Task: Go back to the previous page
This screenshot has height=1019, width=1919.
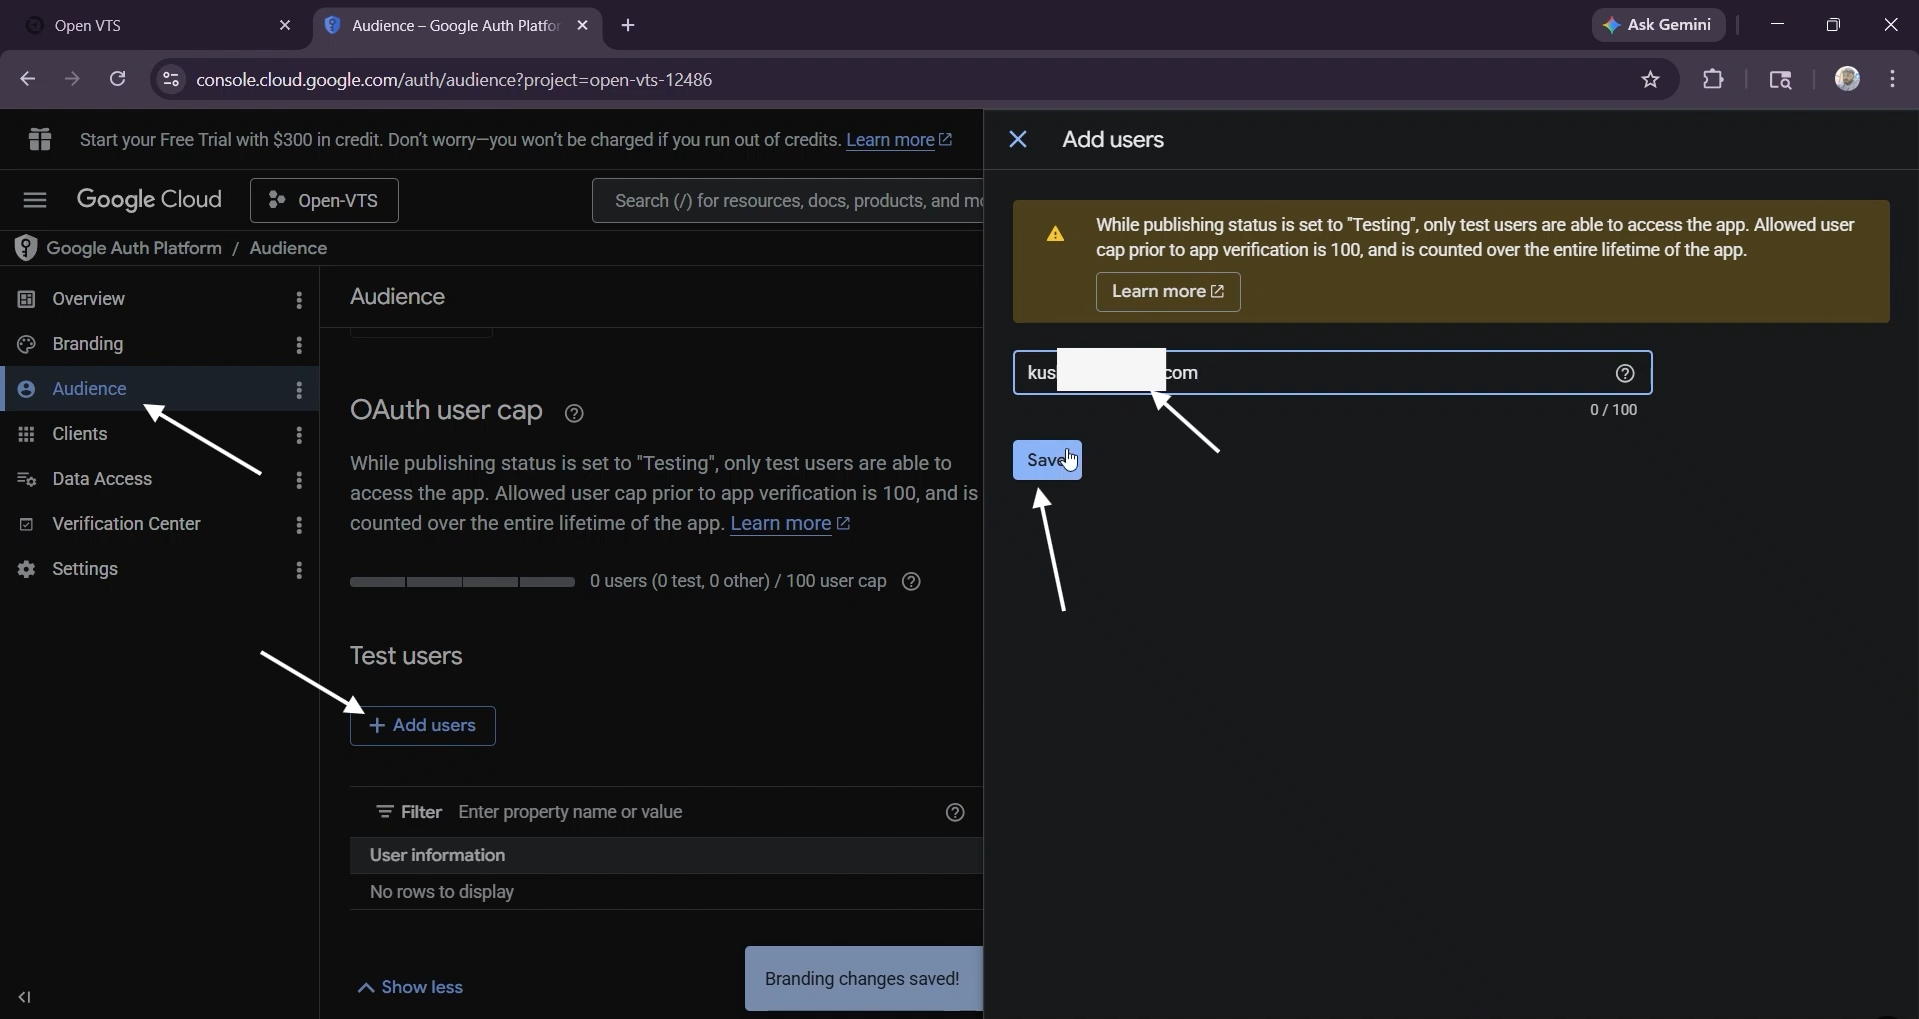Action: point(27,79)
